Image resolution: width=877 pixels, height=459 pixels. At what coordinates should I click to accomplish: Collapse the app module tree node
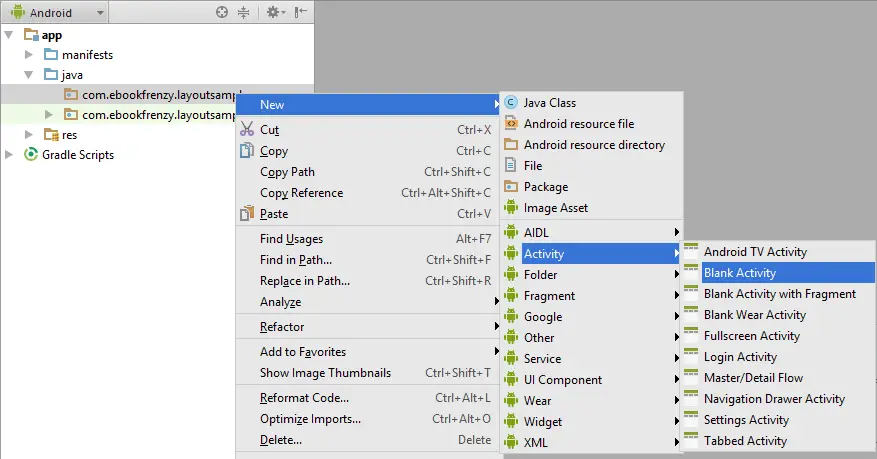(x=9, y=35)
